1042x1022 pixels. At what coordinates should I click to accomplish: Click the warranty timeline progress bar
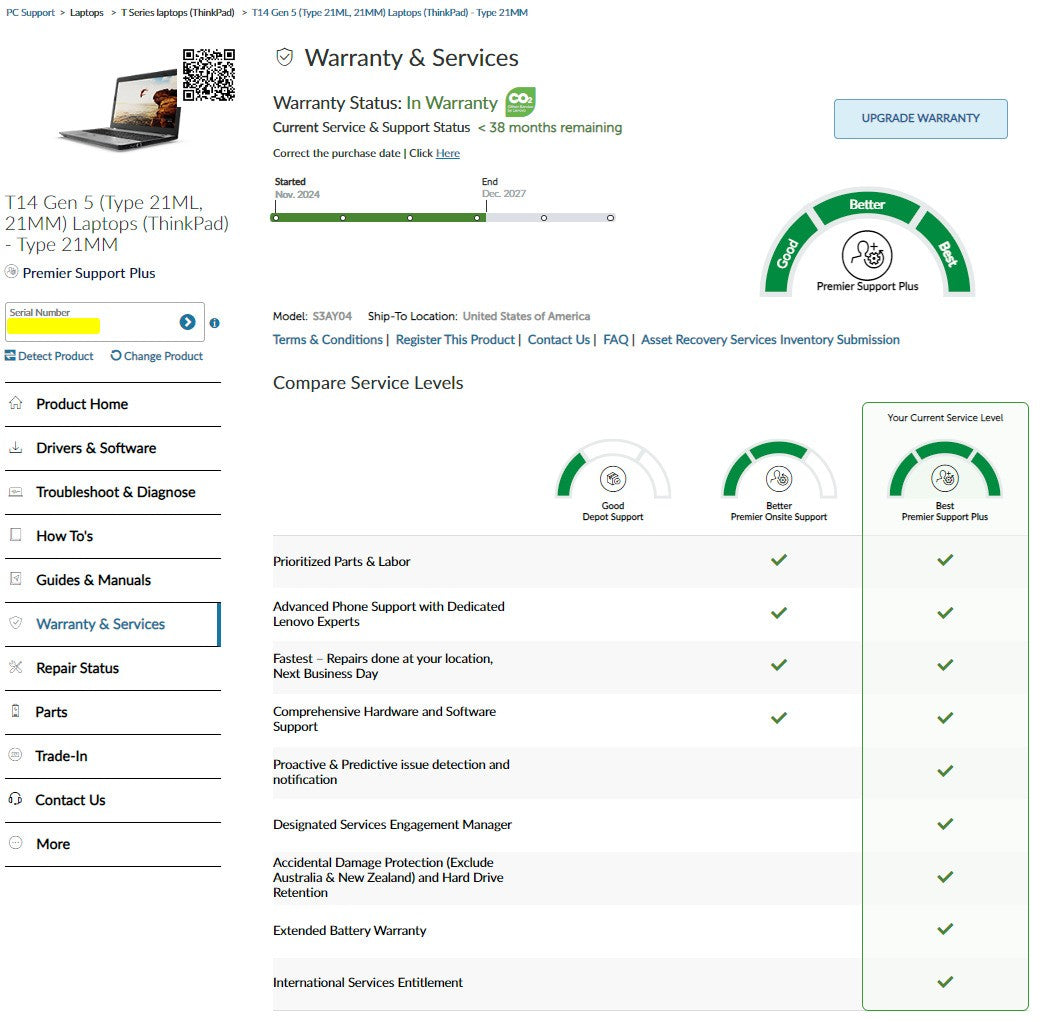point(443,217)
